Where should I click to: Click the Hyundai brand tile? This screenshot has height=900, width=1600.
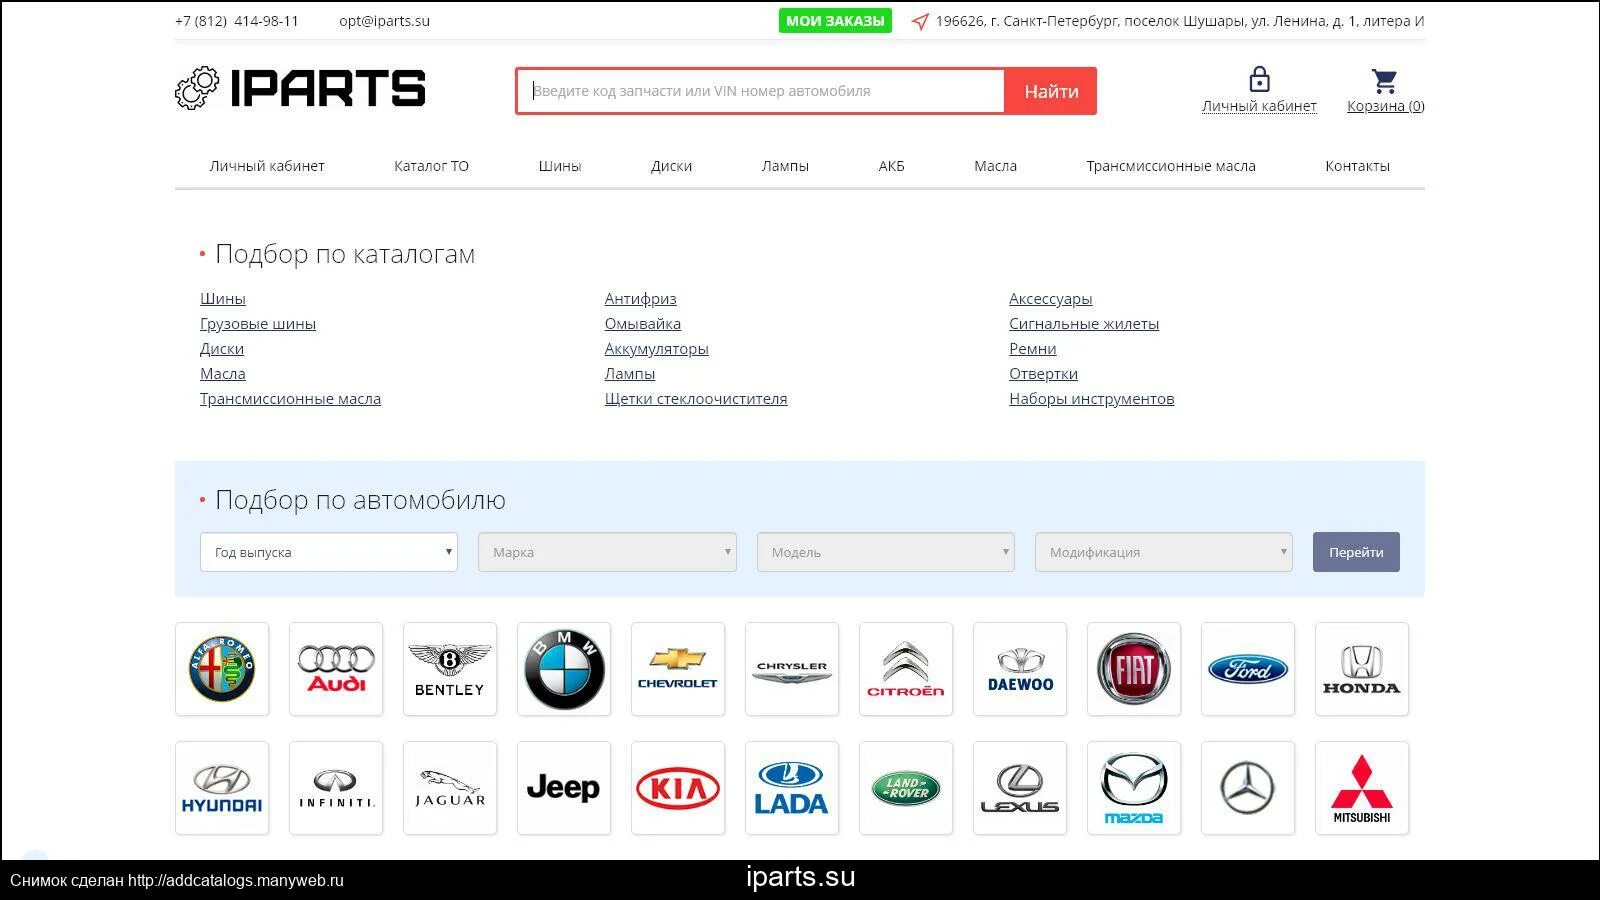[x=222, y=788]
